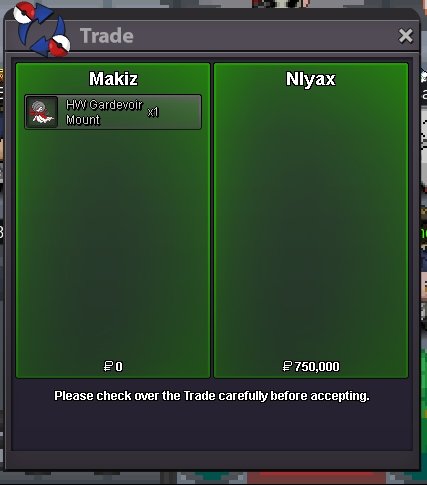Click the x1 quantity on Gardevoir Mount
Image resolution: width=427 pixels, height=485 pixels.
point(153,112)
